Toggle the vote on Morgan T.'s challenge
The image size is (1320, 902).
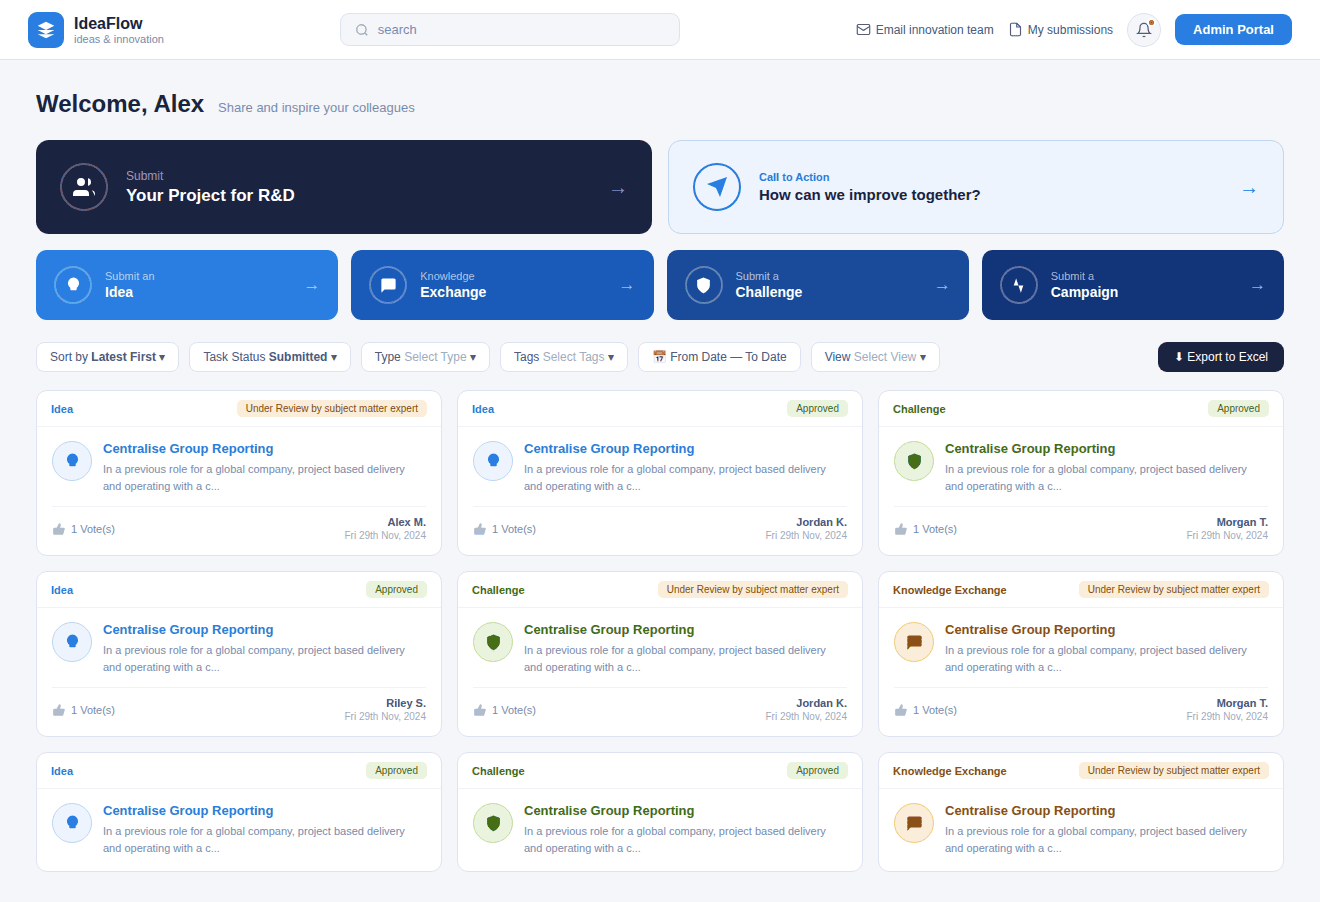click(900, 528)
